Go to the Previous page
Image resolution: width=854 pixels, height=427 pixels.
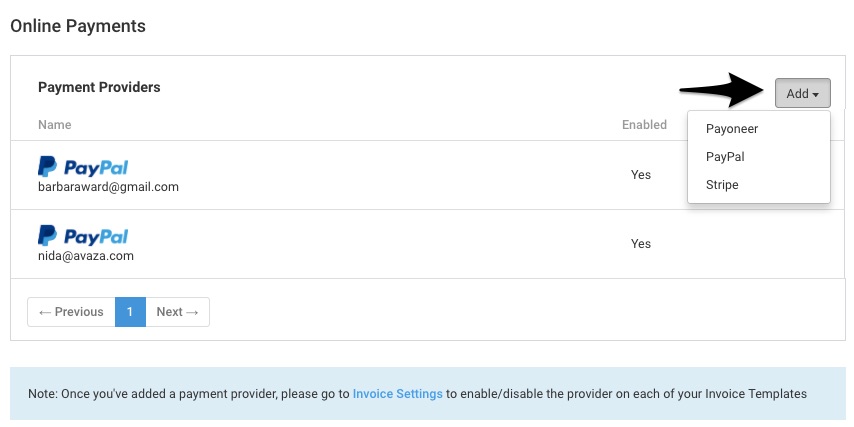(71, 312)
